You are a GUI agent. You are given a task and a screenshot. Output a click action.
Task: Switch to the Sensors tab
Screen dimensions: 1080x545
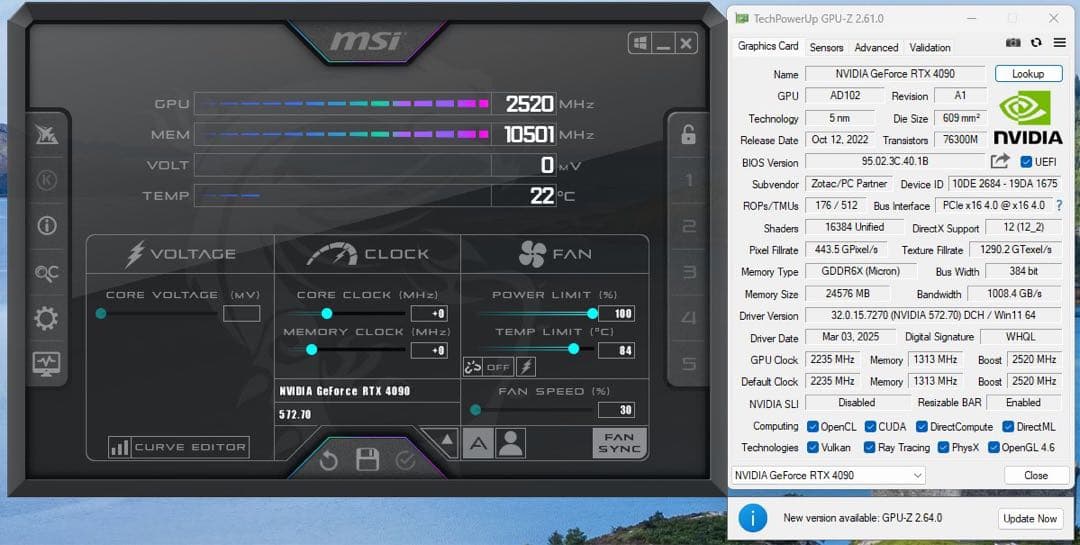pos(826,48)
